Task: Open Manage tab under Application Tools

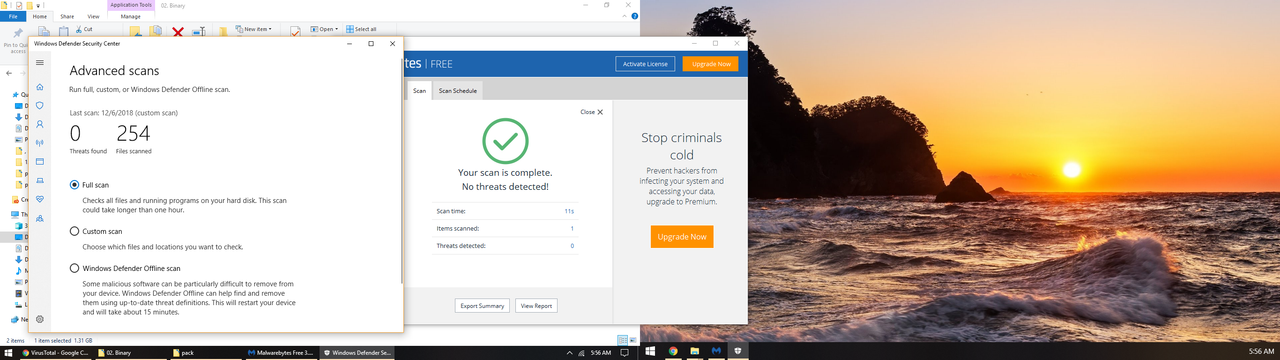Action: [x=131, y=17]
